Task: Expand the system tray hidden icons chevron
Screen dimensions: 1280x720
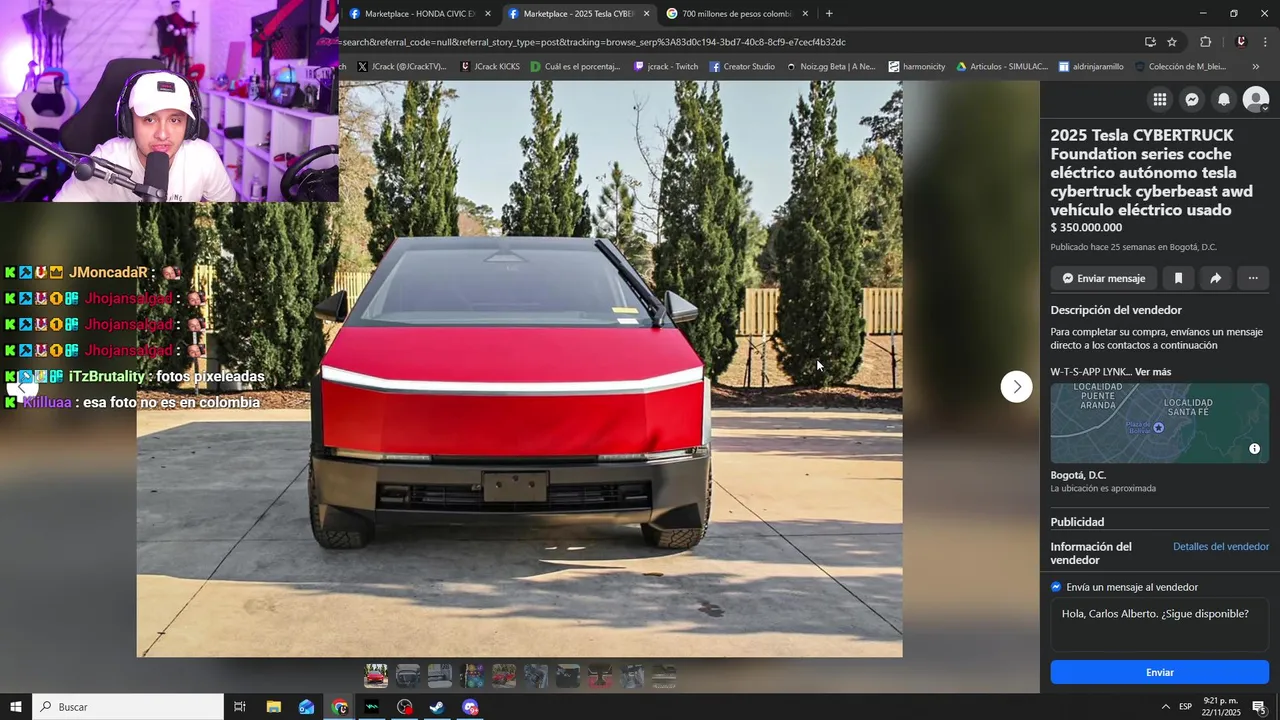Action: 1165,707
